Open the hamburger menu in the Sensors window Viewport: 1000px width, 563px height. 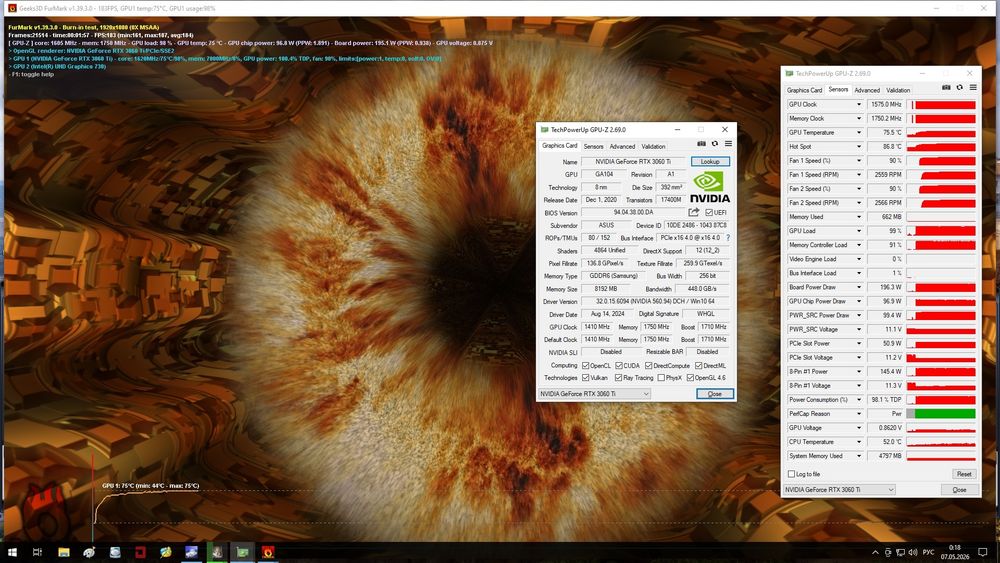[x=973, y=87]
